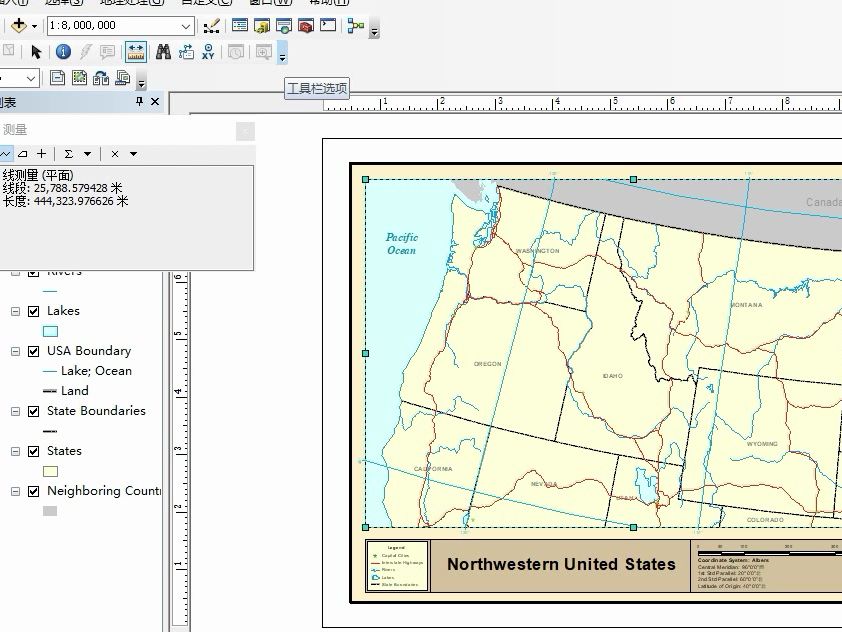Toggle the USA Boundary layer checkbox
This screenshot has height=632, width=842.
pyautogui.click(x=33, y=351)
